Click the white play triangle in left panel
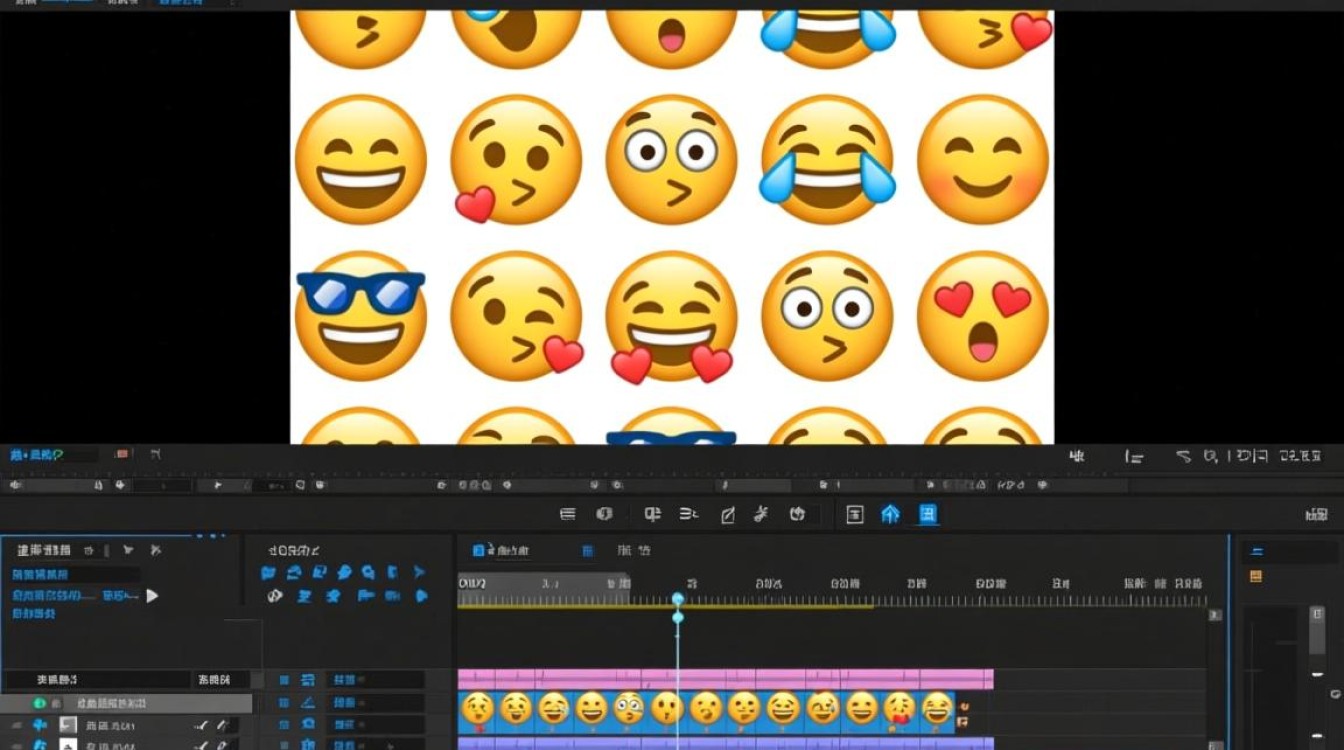Viewport: 1344px width, 750px height. [x=152, y=596]
